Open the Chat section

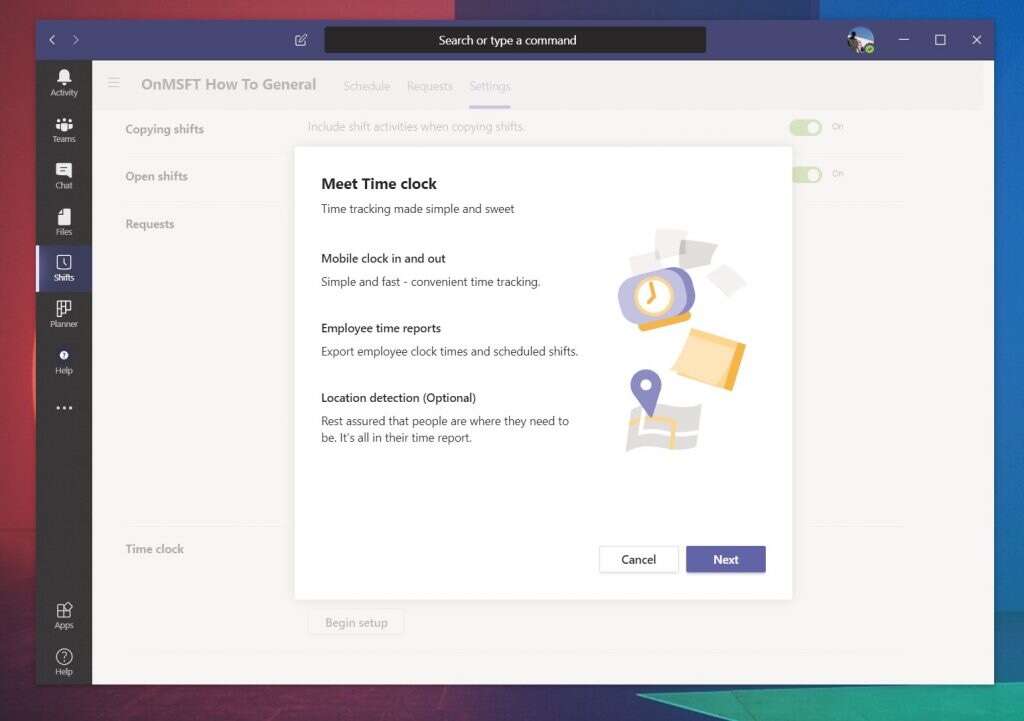[63, 176]
